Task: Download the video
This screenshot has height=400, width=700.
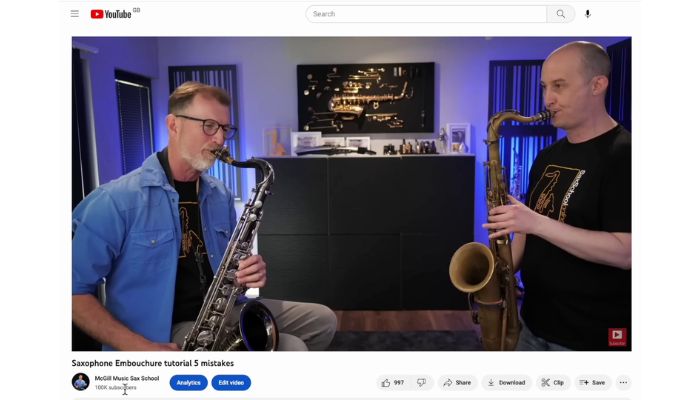Action: (506, 382)
